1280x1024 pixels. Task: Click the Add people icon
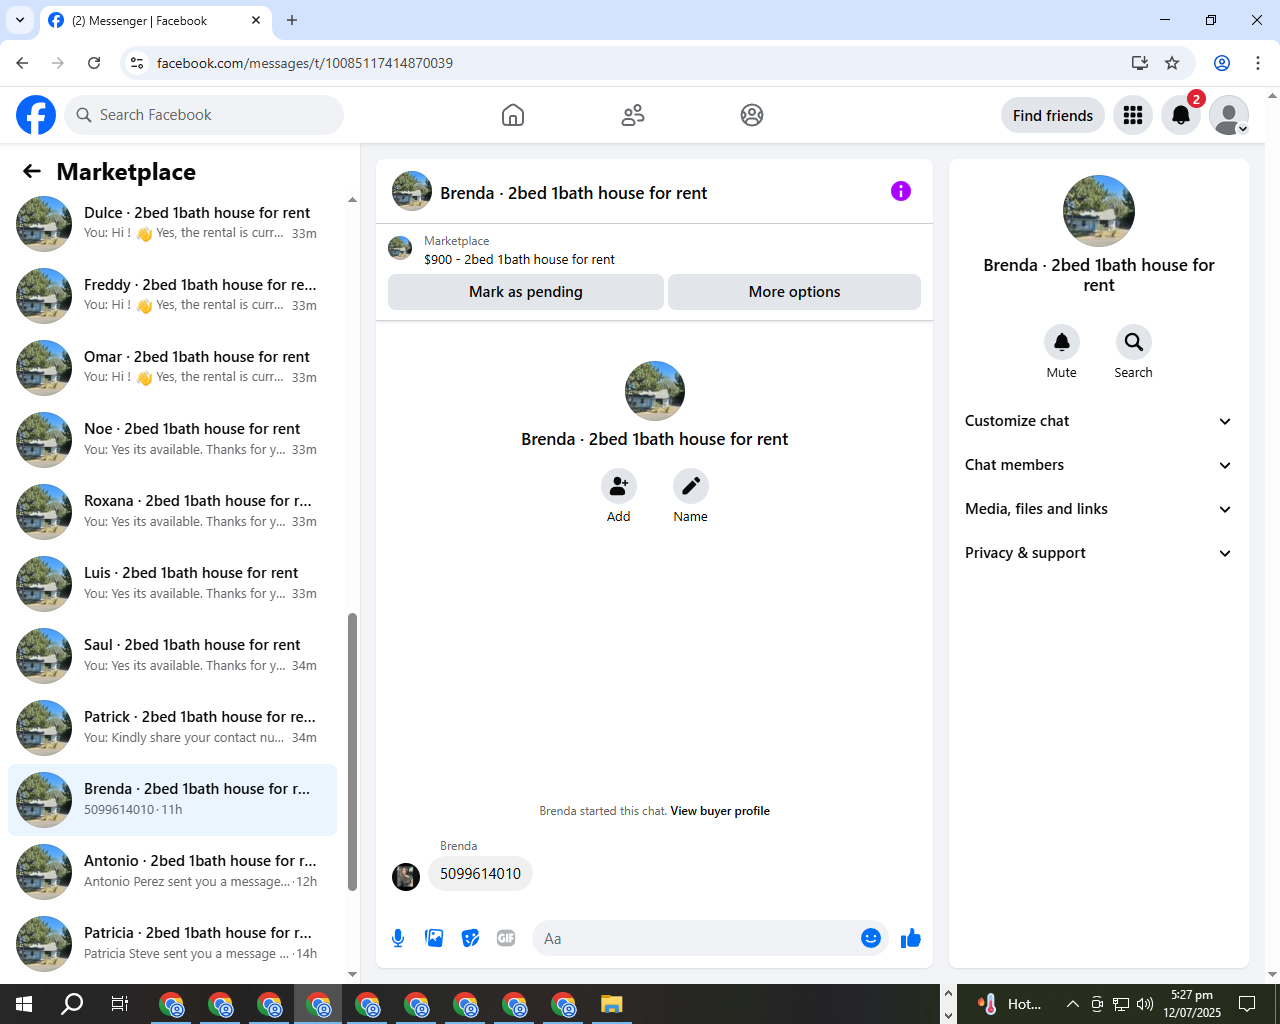point(619,486)
